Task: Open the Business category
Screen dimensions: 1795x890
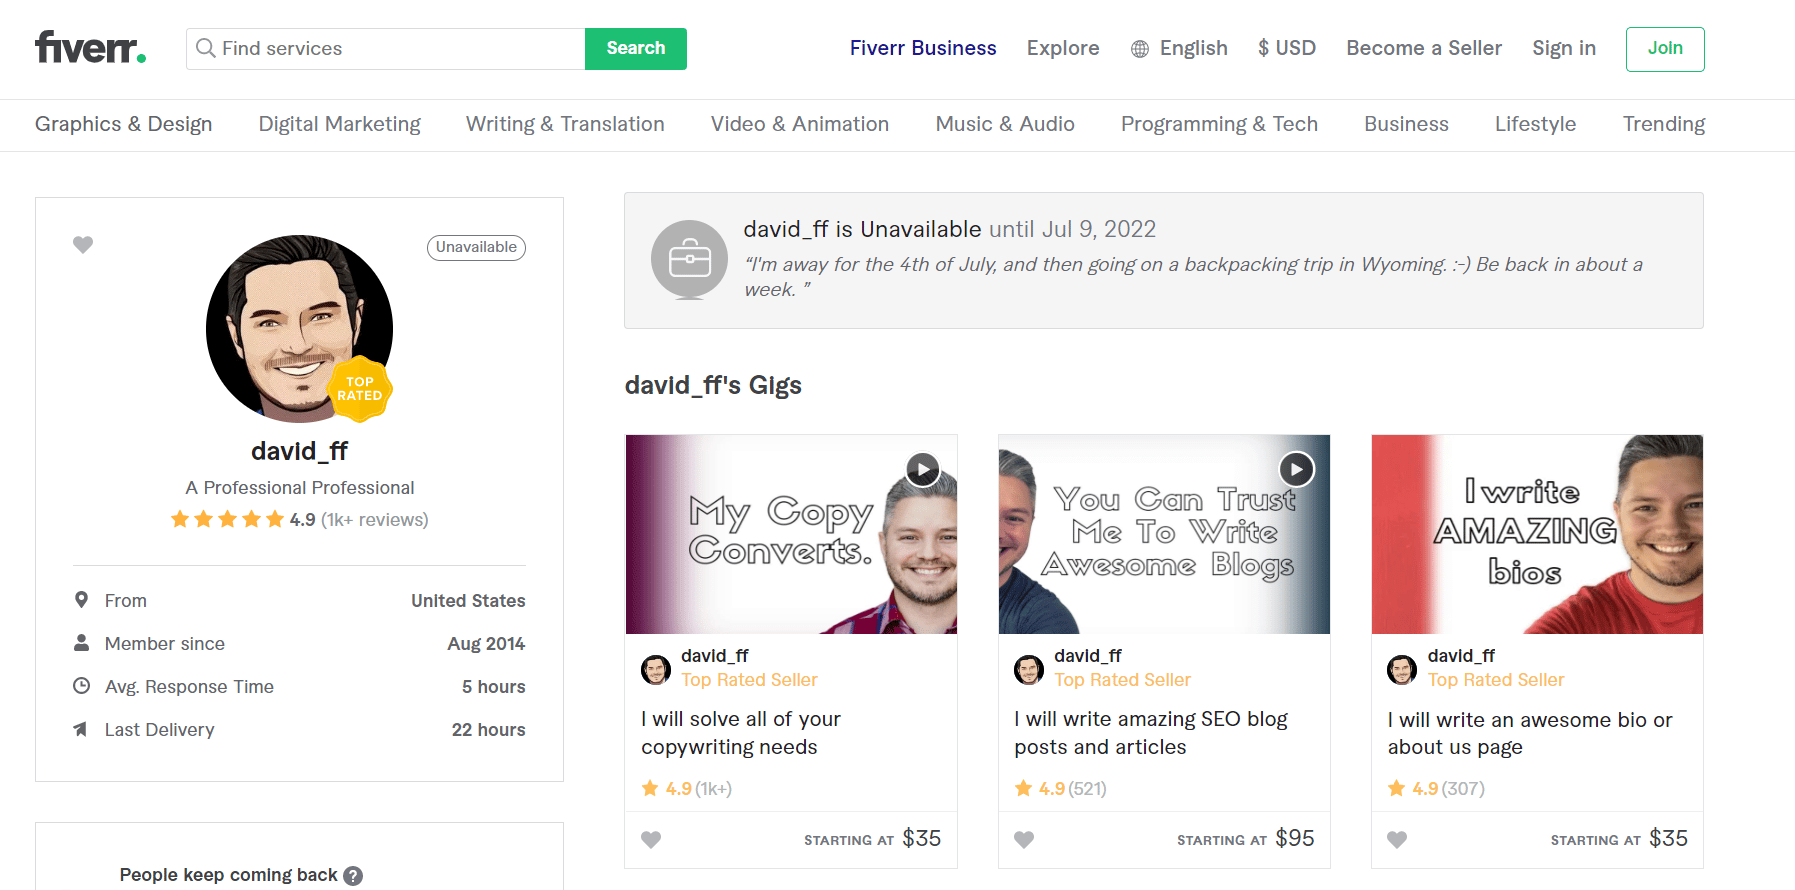Action: coord(1406,124)
